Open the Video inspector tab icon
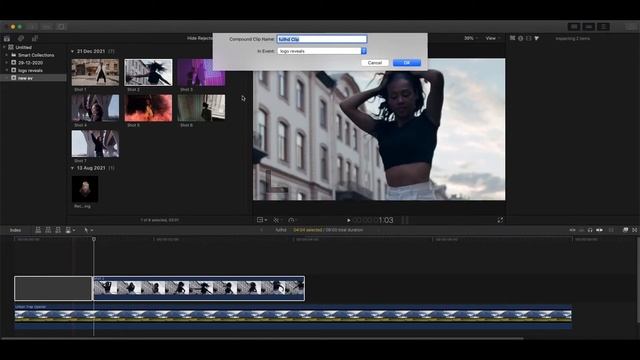This screenshot has height=360, width=640. coord(513,38)
